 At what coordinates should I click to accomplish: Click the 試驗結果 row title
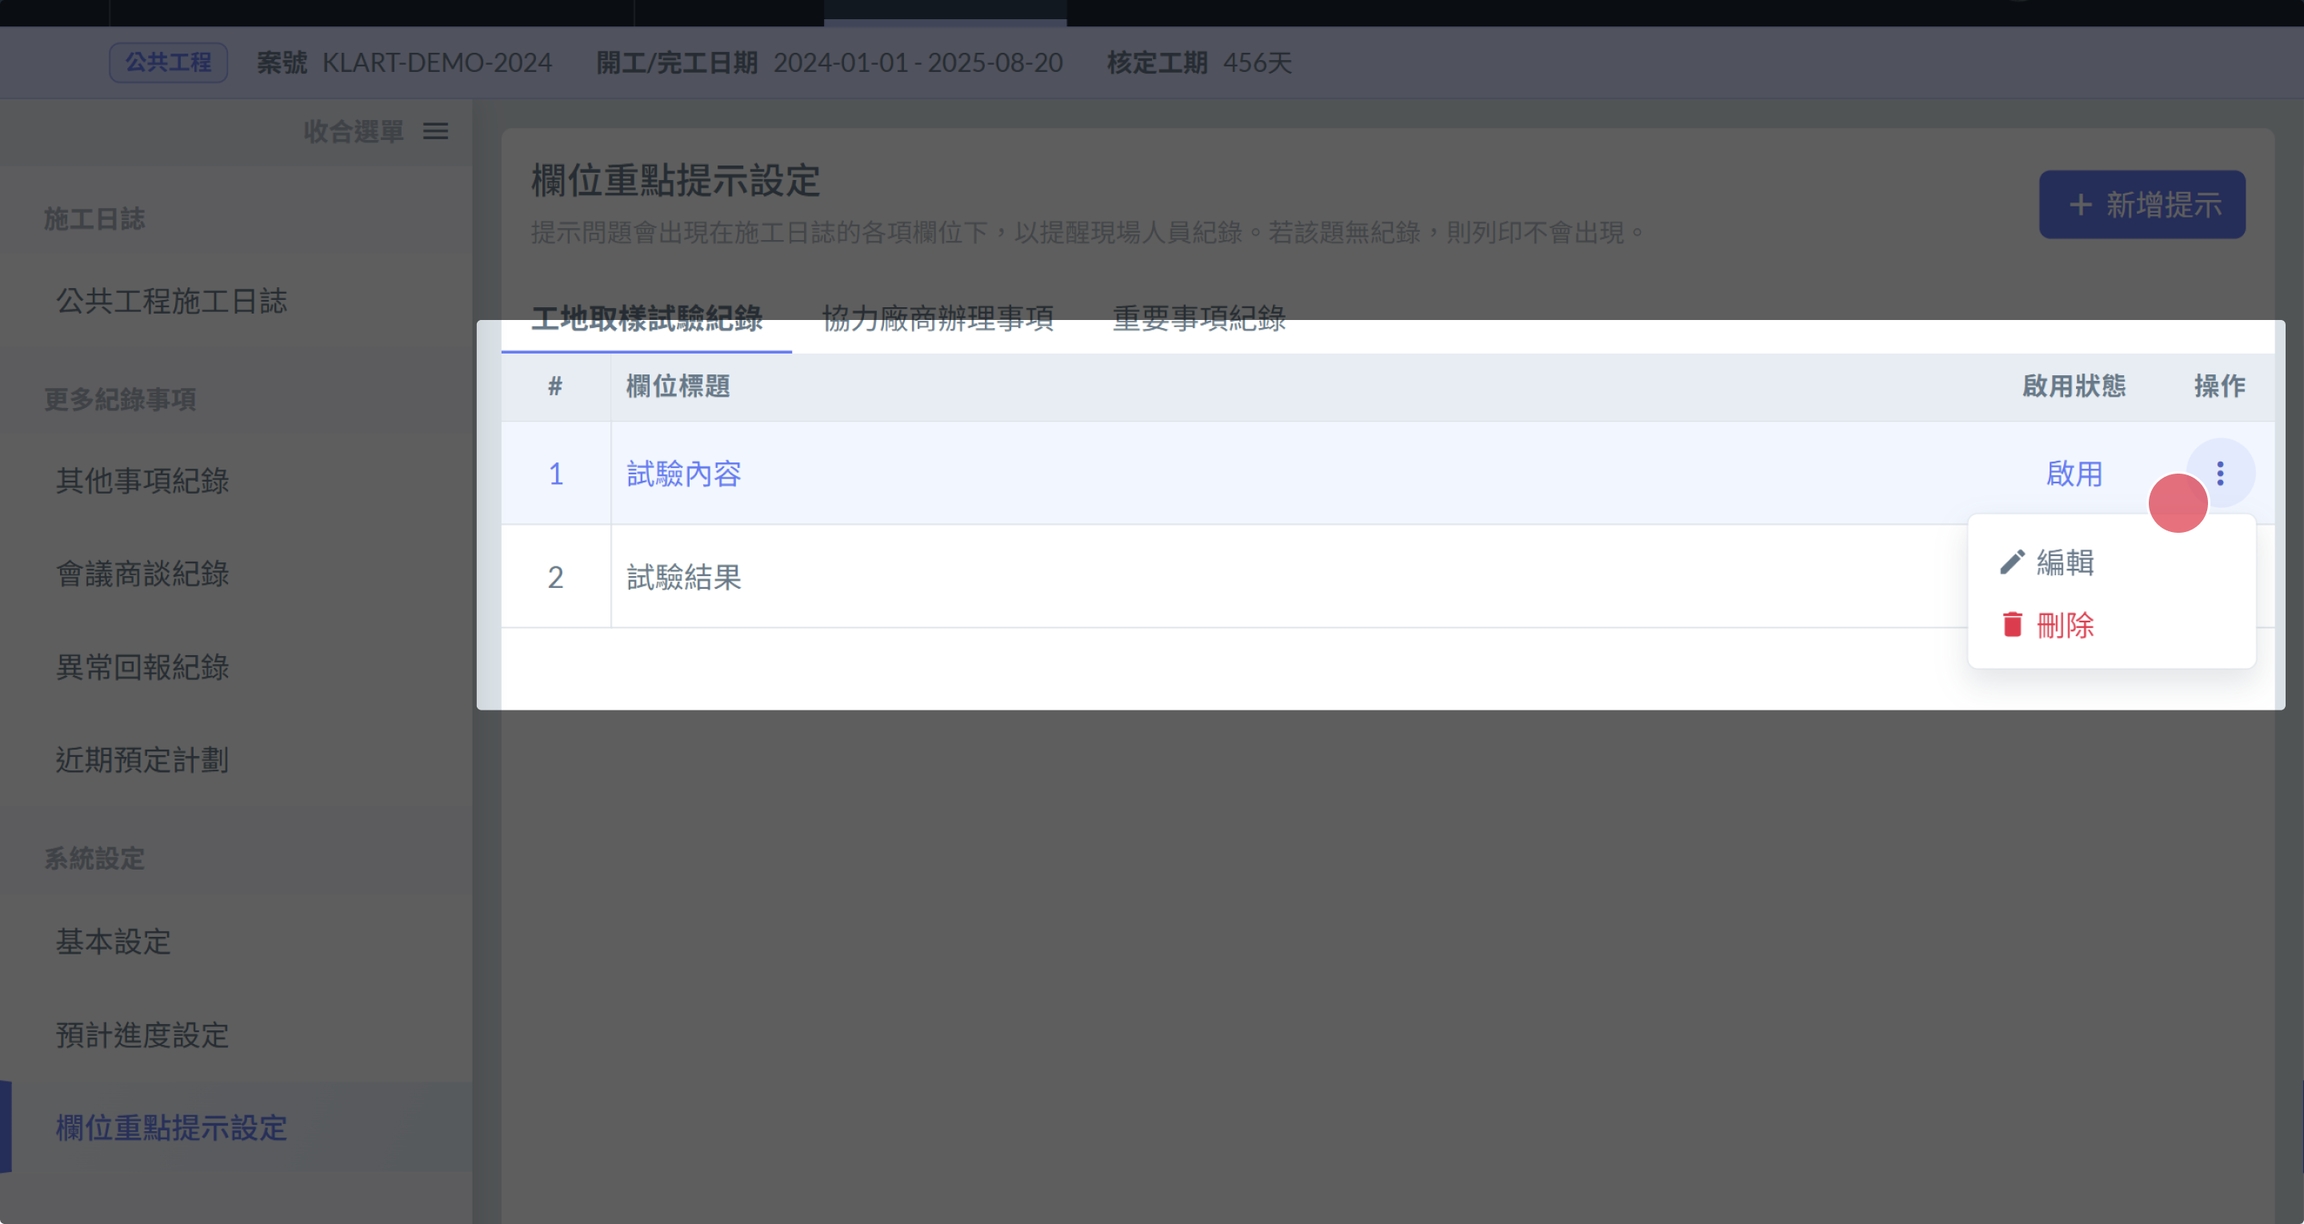tap(683, 577)
